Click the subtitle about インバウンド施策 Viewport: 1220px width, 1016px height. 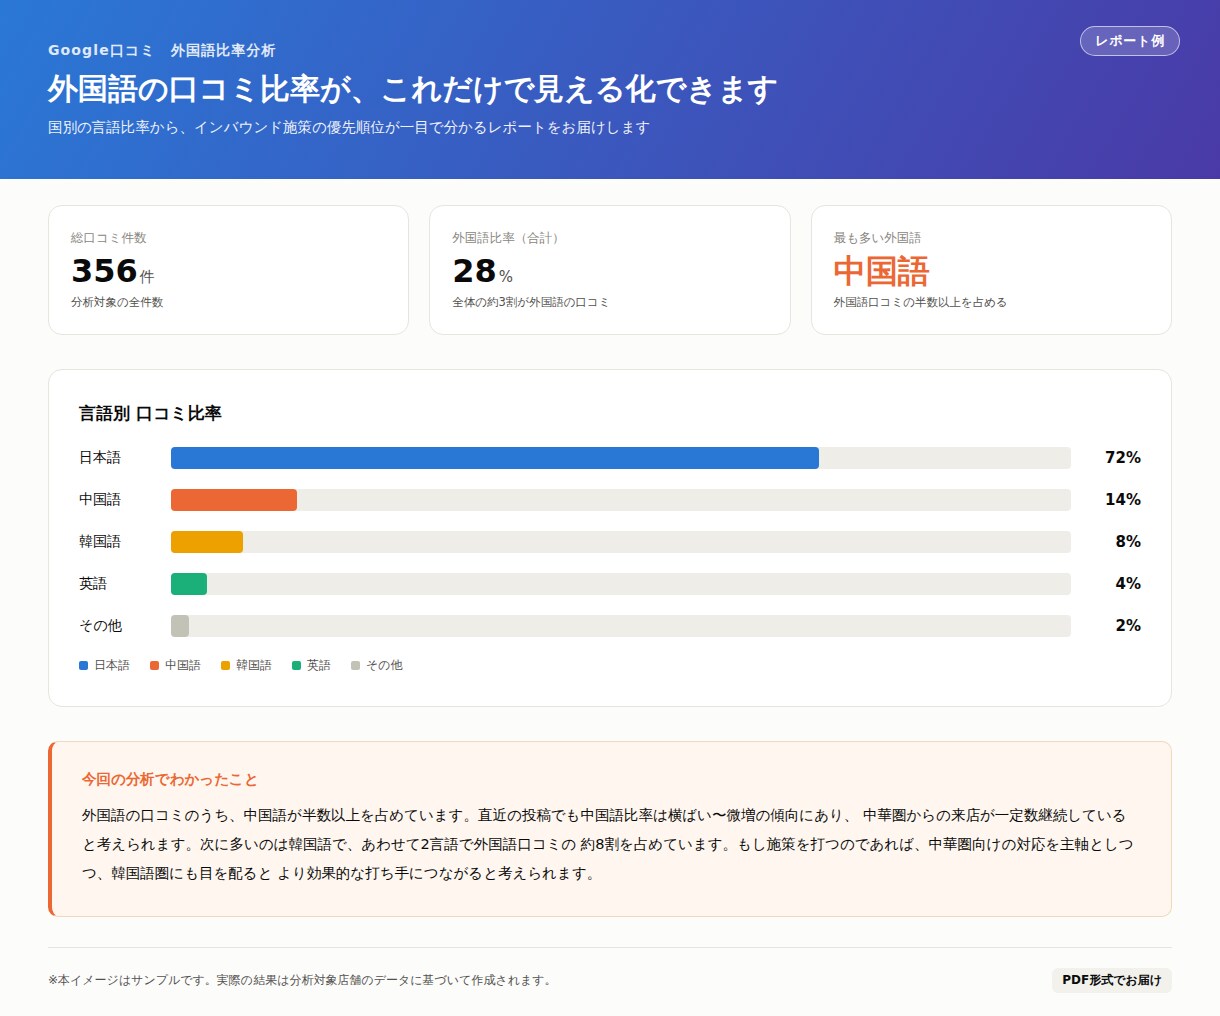point(349,127)
